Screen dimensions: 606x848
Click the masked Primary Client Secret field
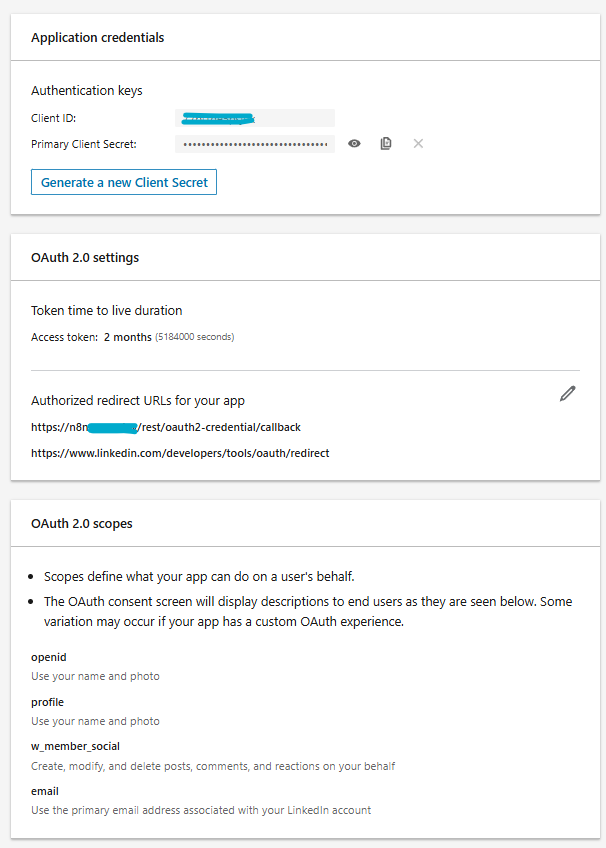tap(255, 145)
